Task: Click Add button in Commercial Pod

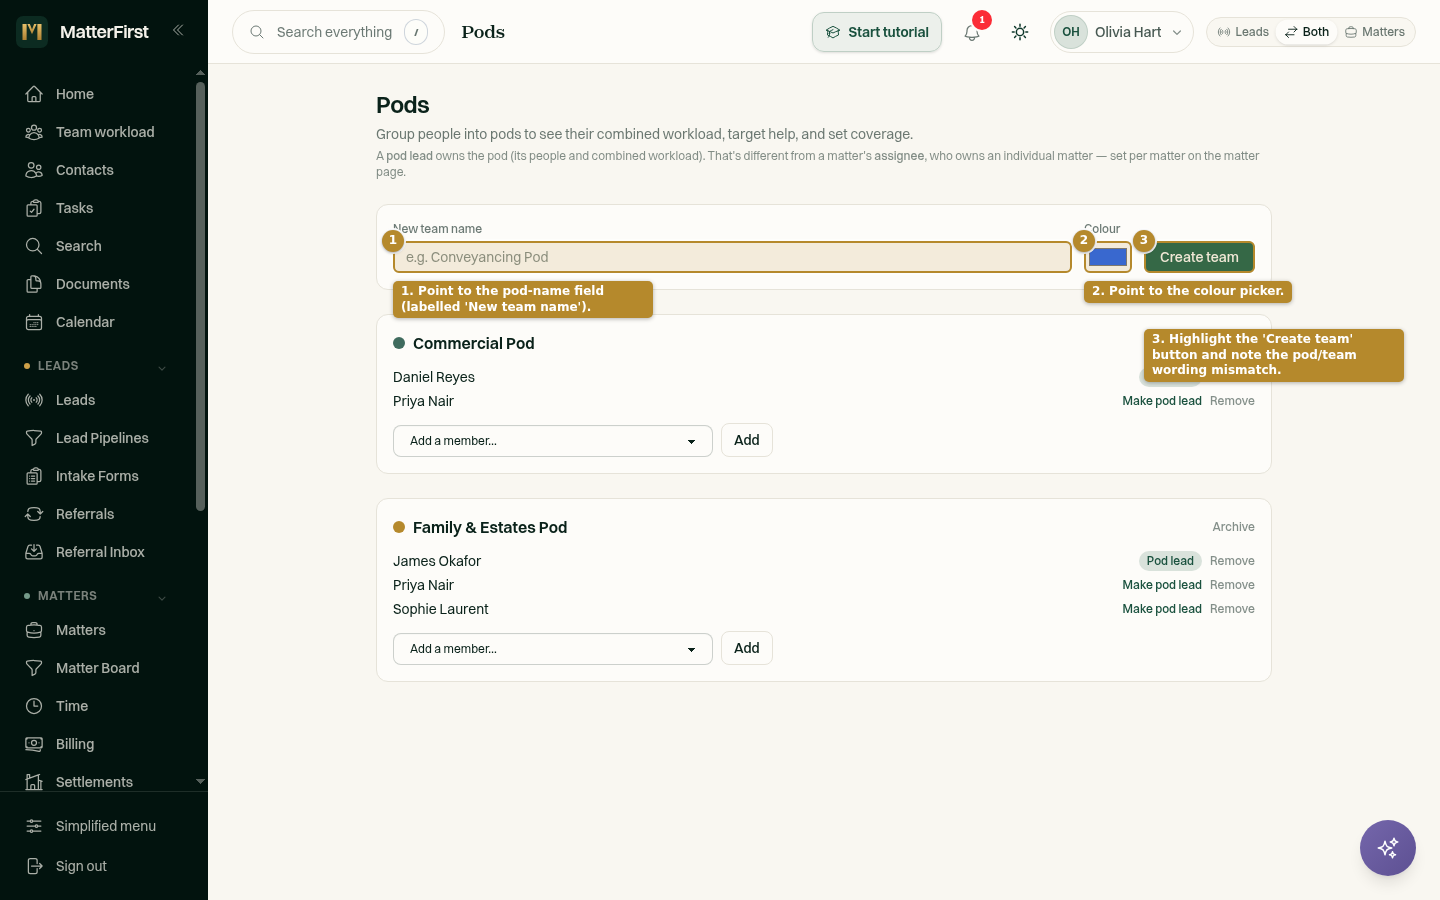Action: click(x=747, y=440)
